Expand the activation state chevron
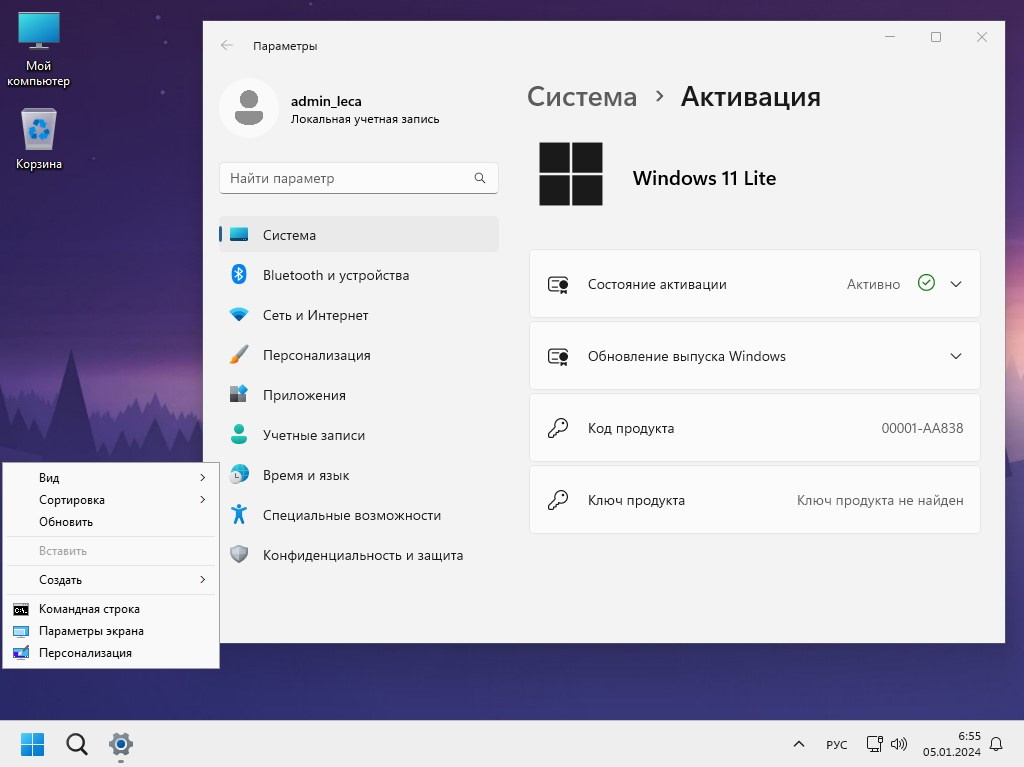 coord(956,284)
